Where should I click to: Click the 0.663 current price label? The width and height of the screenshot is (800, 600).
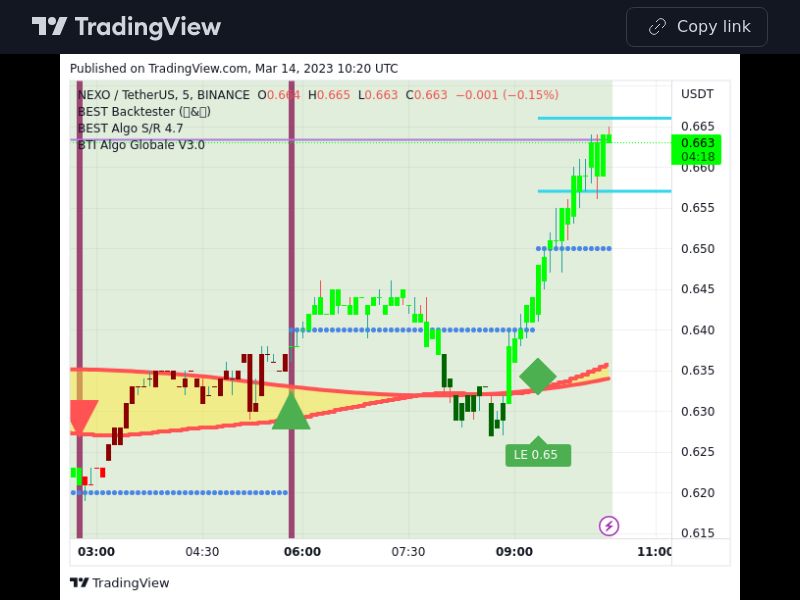696,149
